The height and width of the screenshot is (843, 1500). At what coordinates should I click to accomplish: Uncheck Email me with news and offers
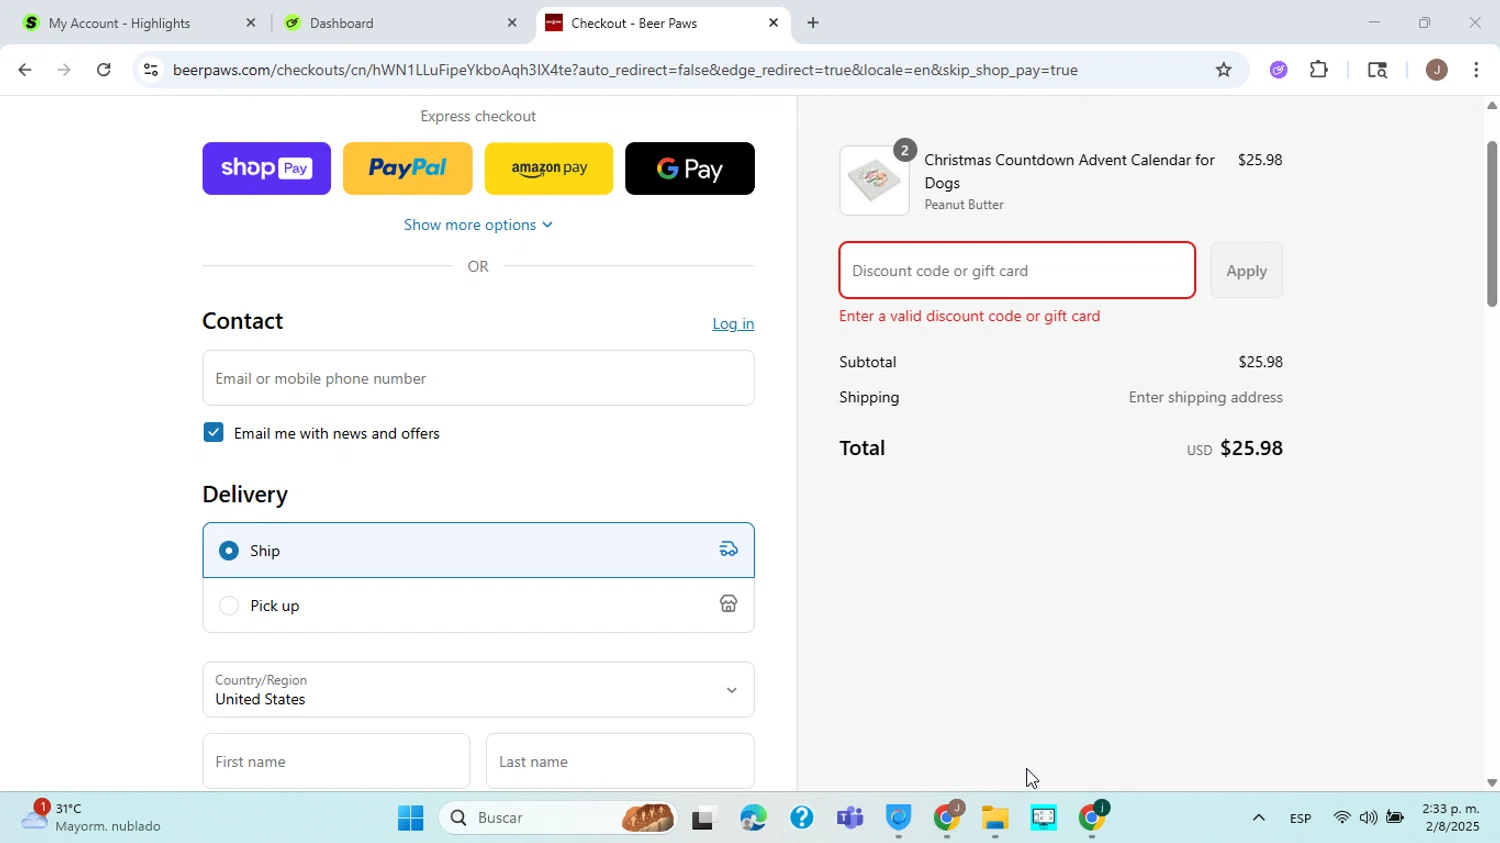click(213, 432)
